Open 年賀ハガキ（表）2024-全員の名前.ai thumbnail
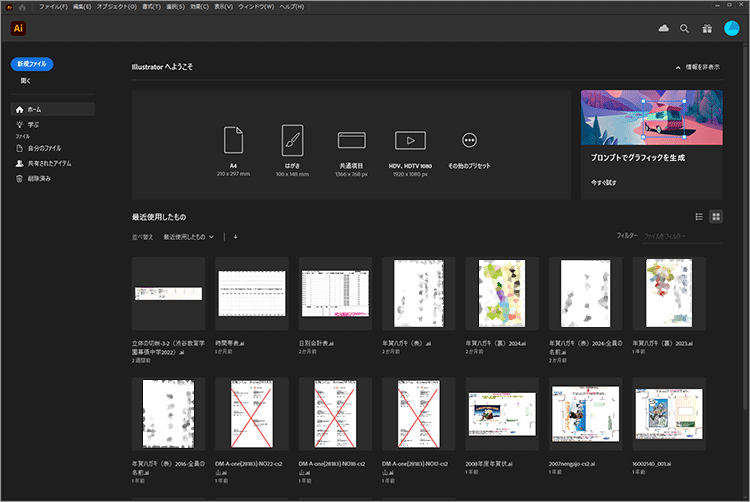 tap(585, 294)
